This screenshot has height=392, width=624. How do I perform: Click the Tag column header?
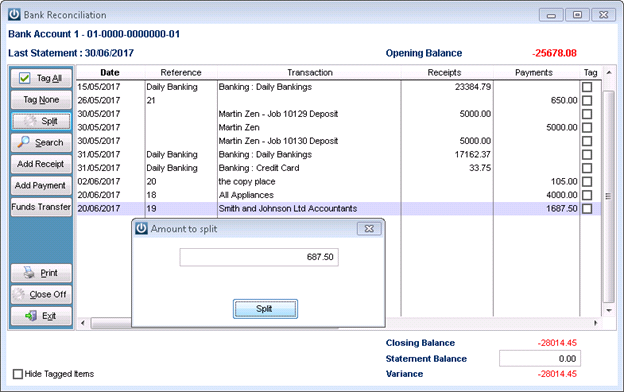[x=591, y=73]
